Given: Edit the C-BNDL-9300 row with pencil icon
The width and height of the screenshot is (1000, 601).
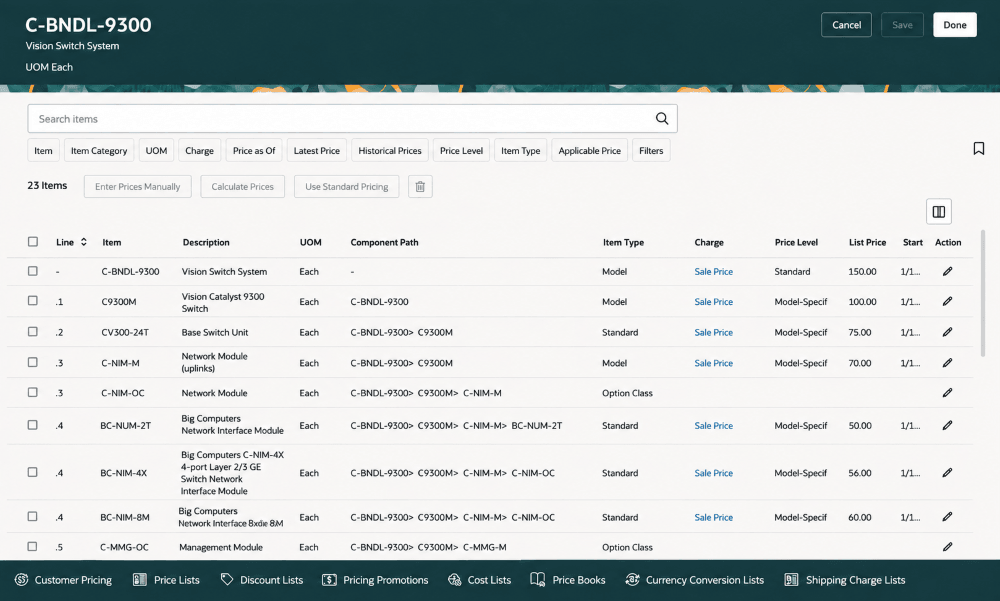Looking at the screenshot, I should click(948, 272).
